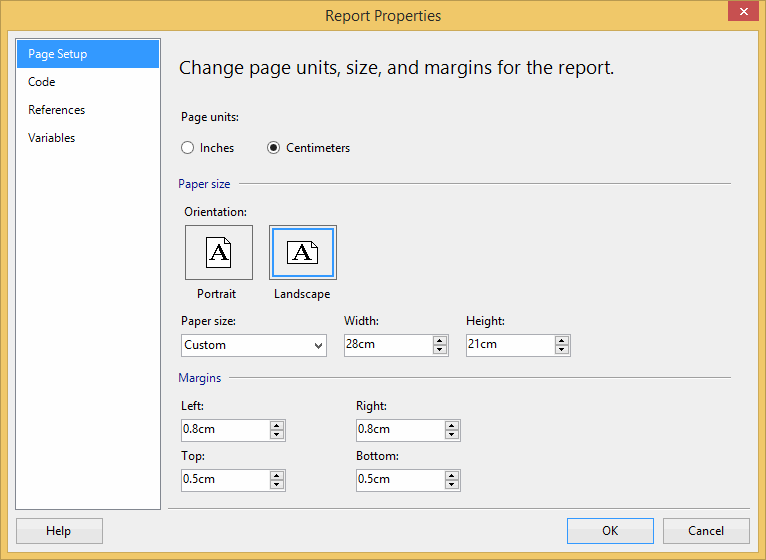This screenshot has width=766, height=560.
Task: Click the OK button
Action: (610, 531)
